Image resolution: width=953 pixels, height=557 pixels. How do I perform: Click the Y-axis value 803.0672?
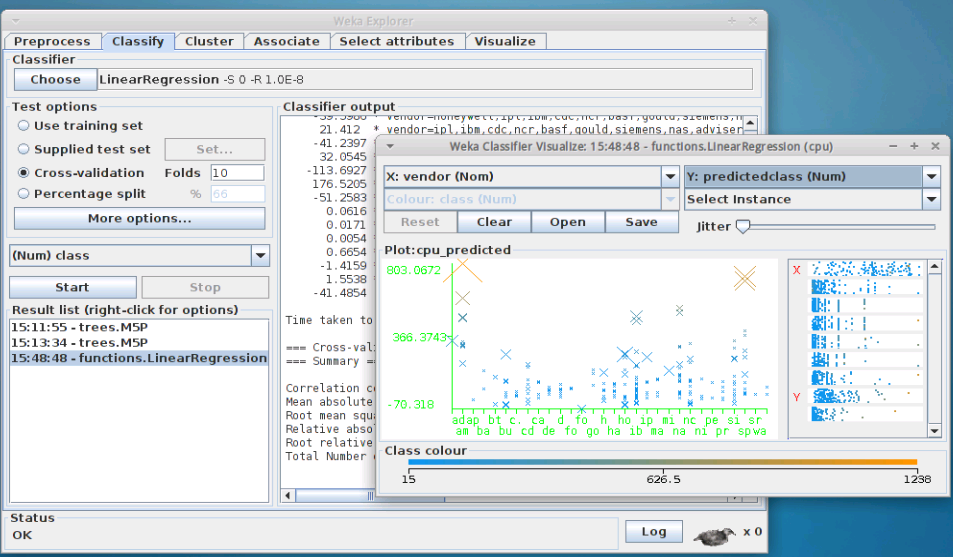click(413, 270)
